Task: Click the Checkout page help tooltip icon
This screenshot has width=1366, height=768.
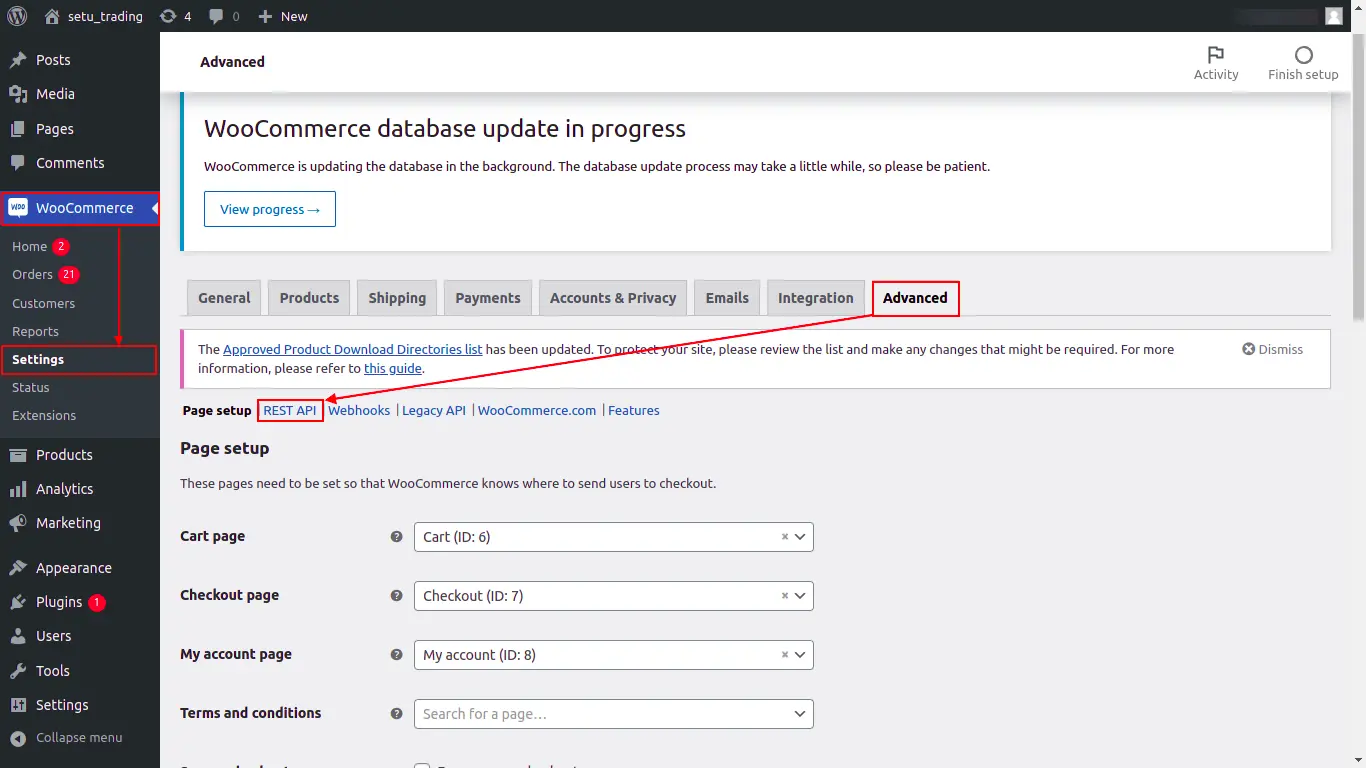Action: [x=396, y=595]
